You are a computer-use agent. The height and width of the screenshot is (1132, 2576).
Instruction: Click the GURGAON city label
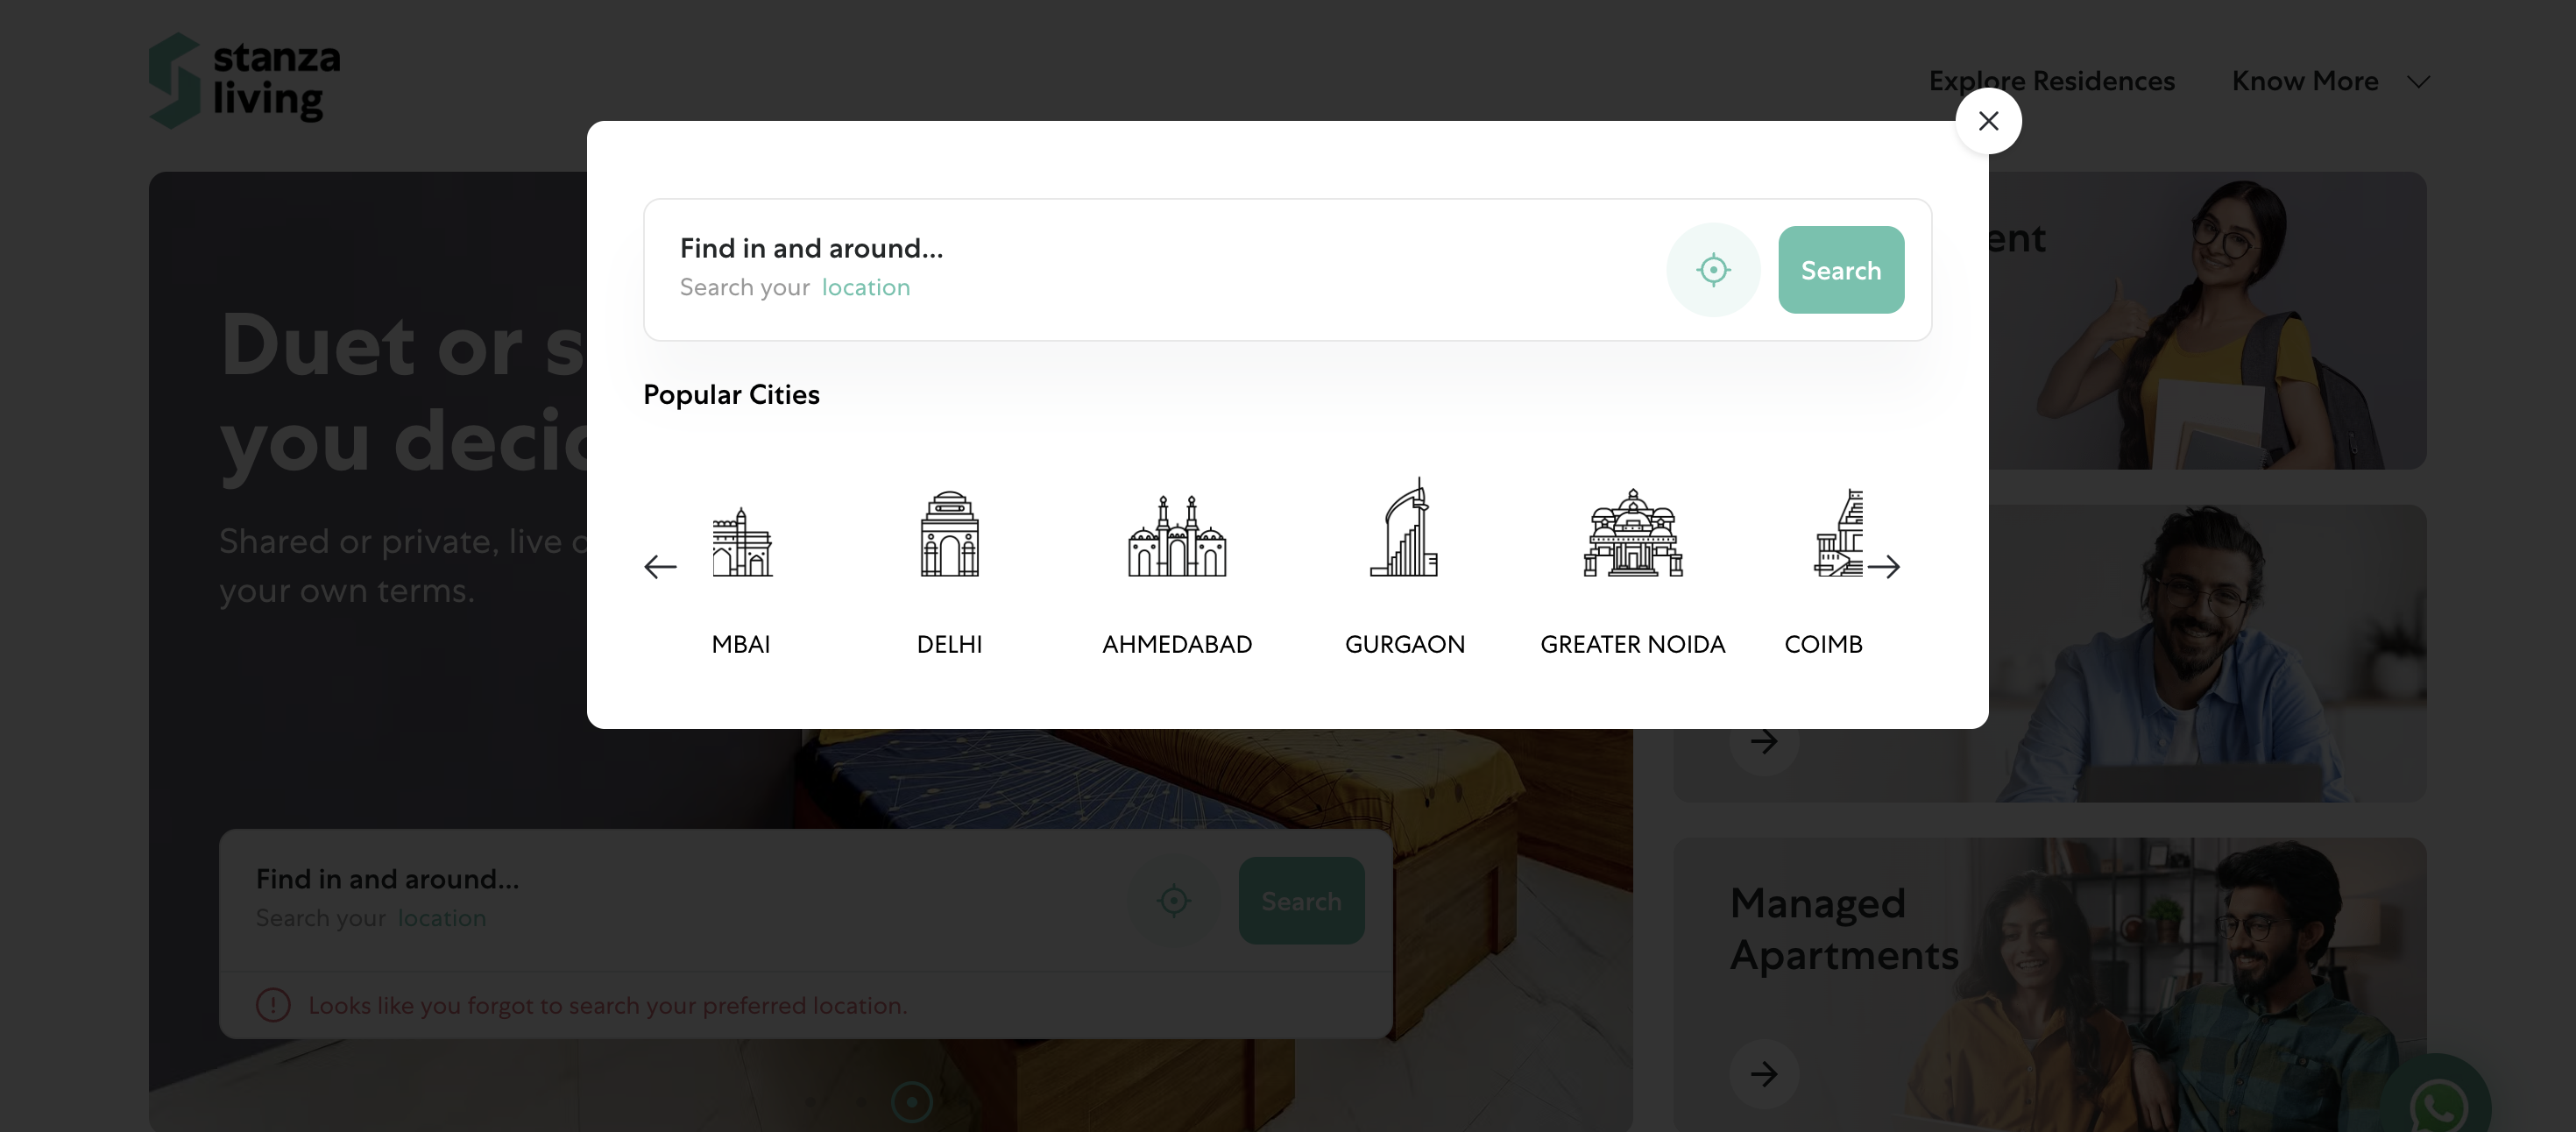pyautogui.click(x=1404, y=644)
